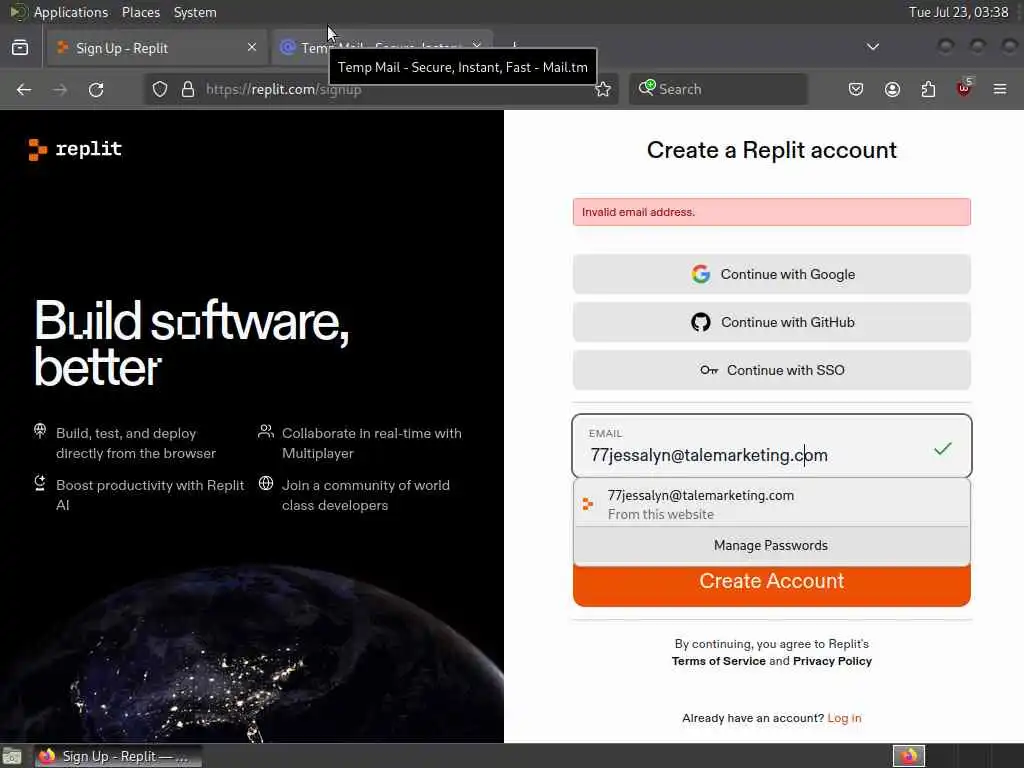Open the uBlock Origin extension icon
Image resolution: width=1024 pixels, height=768 pixels.
(964, 88)
